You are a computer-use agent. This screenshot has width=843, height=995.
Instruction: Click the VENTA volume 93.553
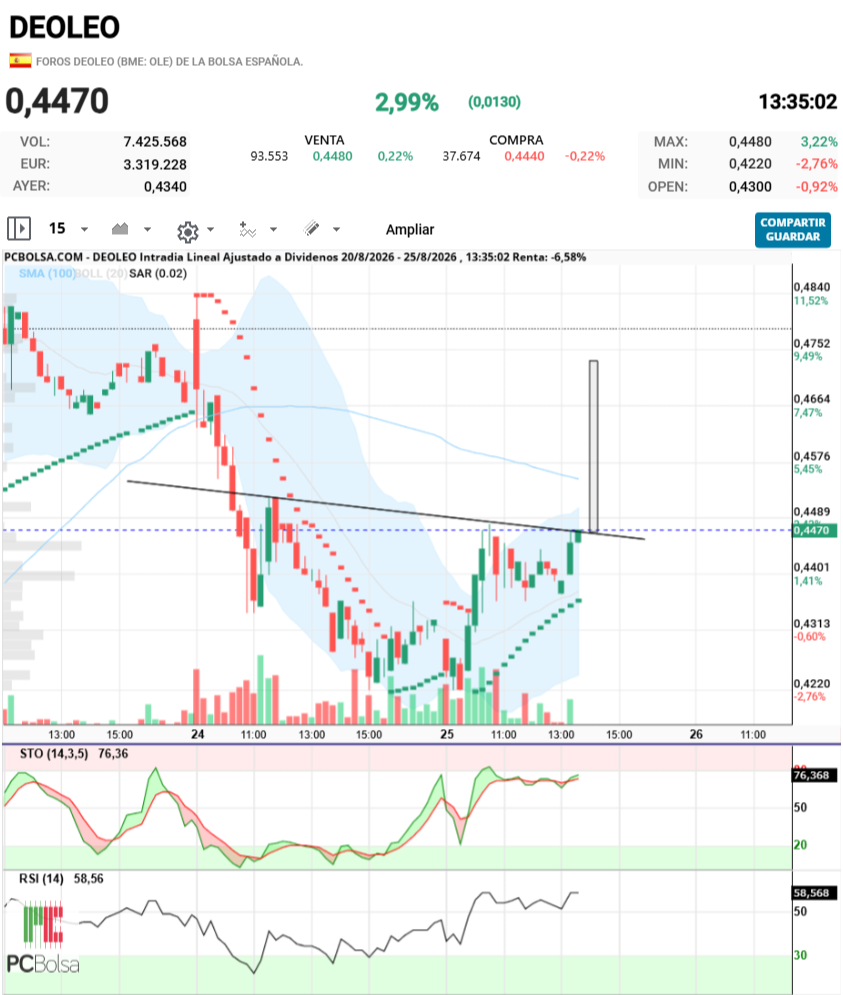[269, 156]
